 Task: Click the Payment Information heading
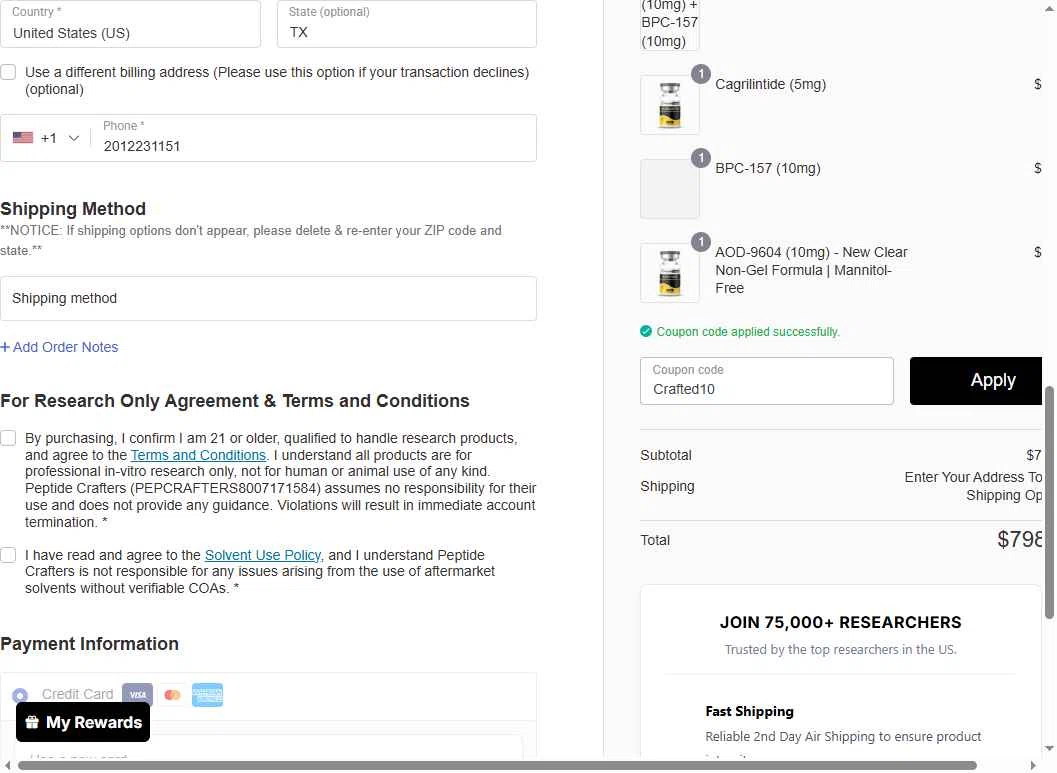tap(90, 644)
